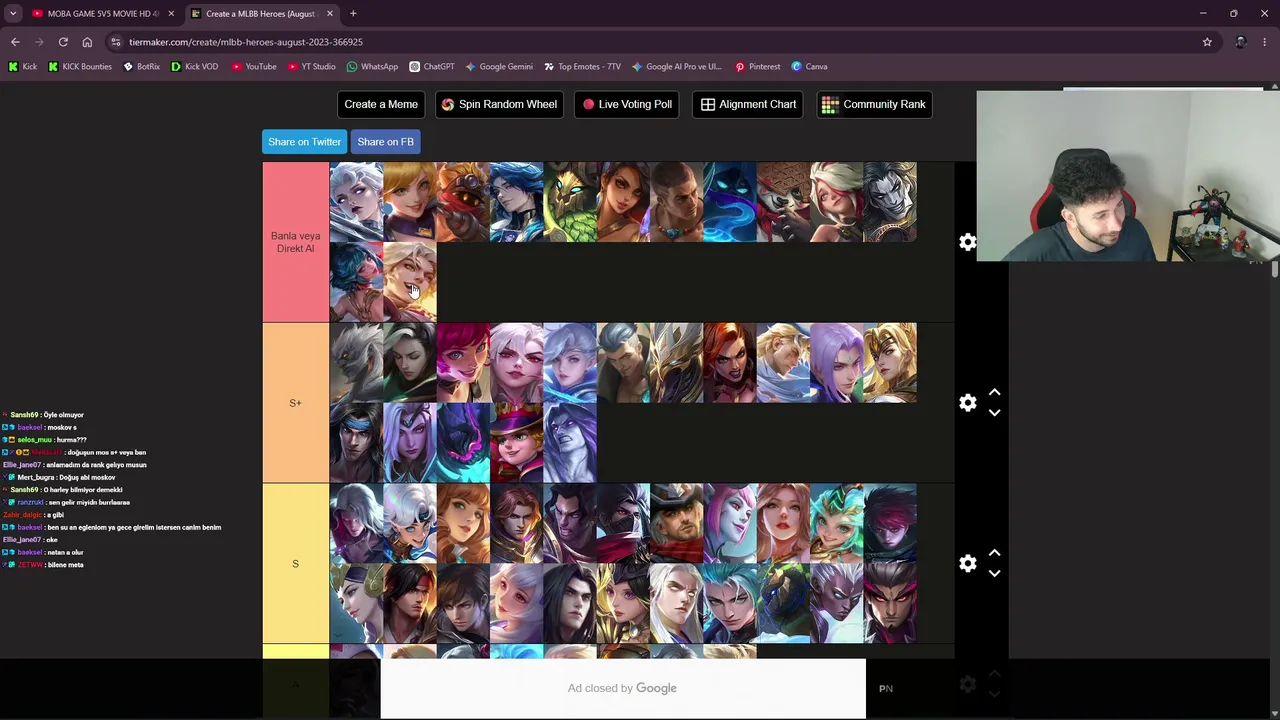This screenshot has width=1280, height=720.
Task: Open the Canva bookmark
Action: 809,67
